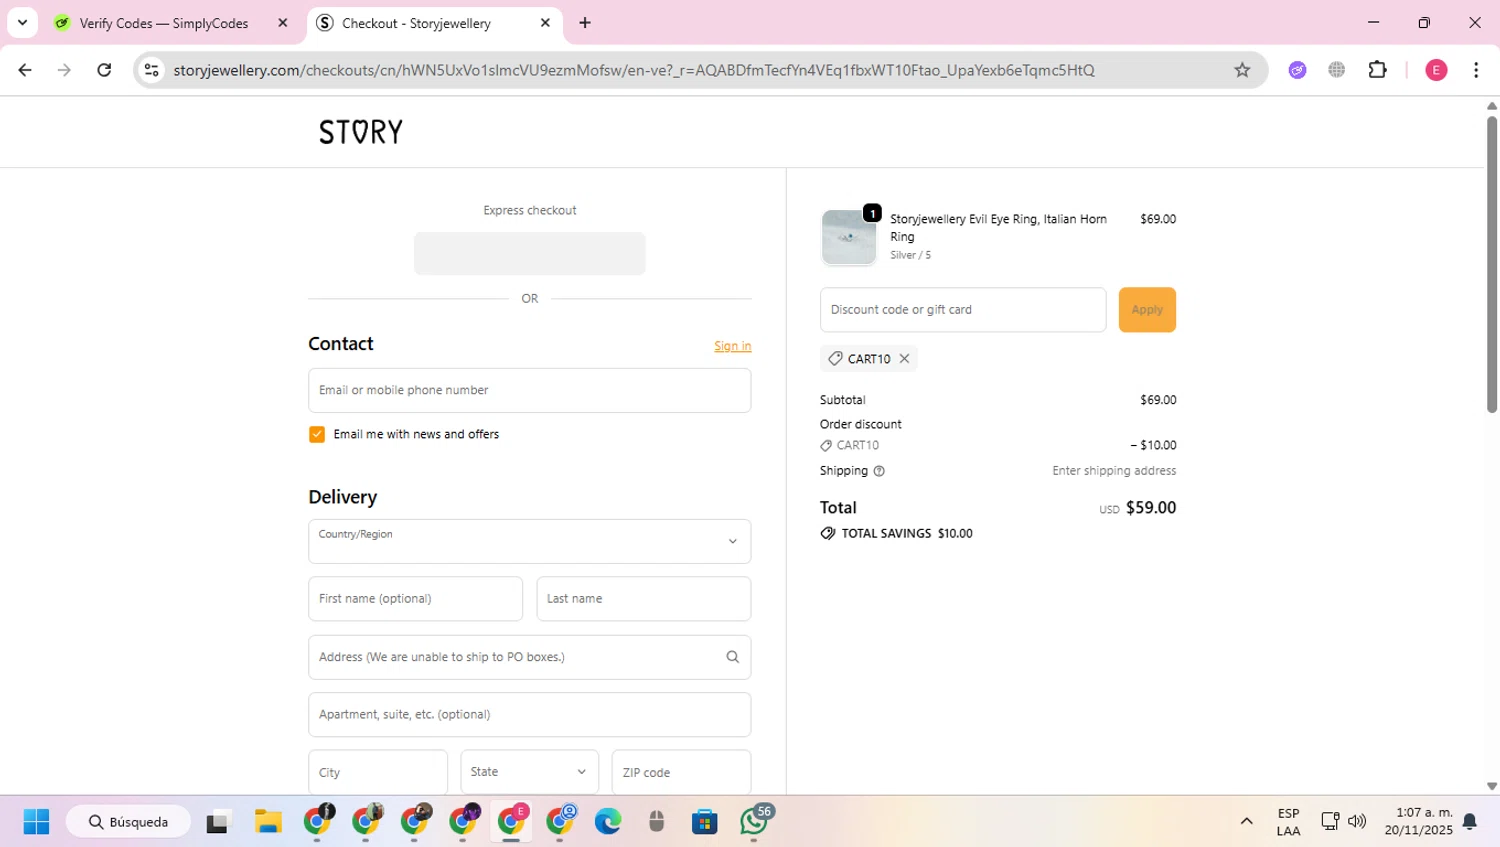Open the Windows Start menu
The height and width of the screenshot is (847, 1500).
[36, 822]
